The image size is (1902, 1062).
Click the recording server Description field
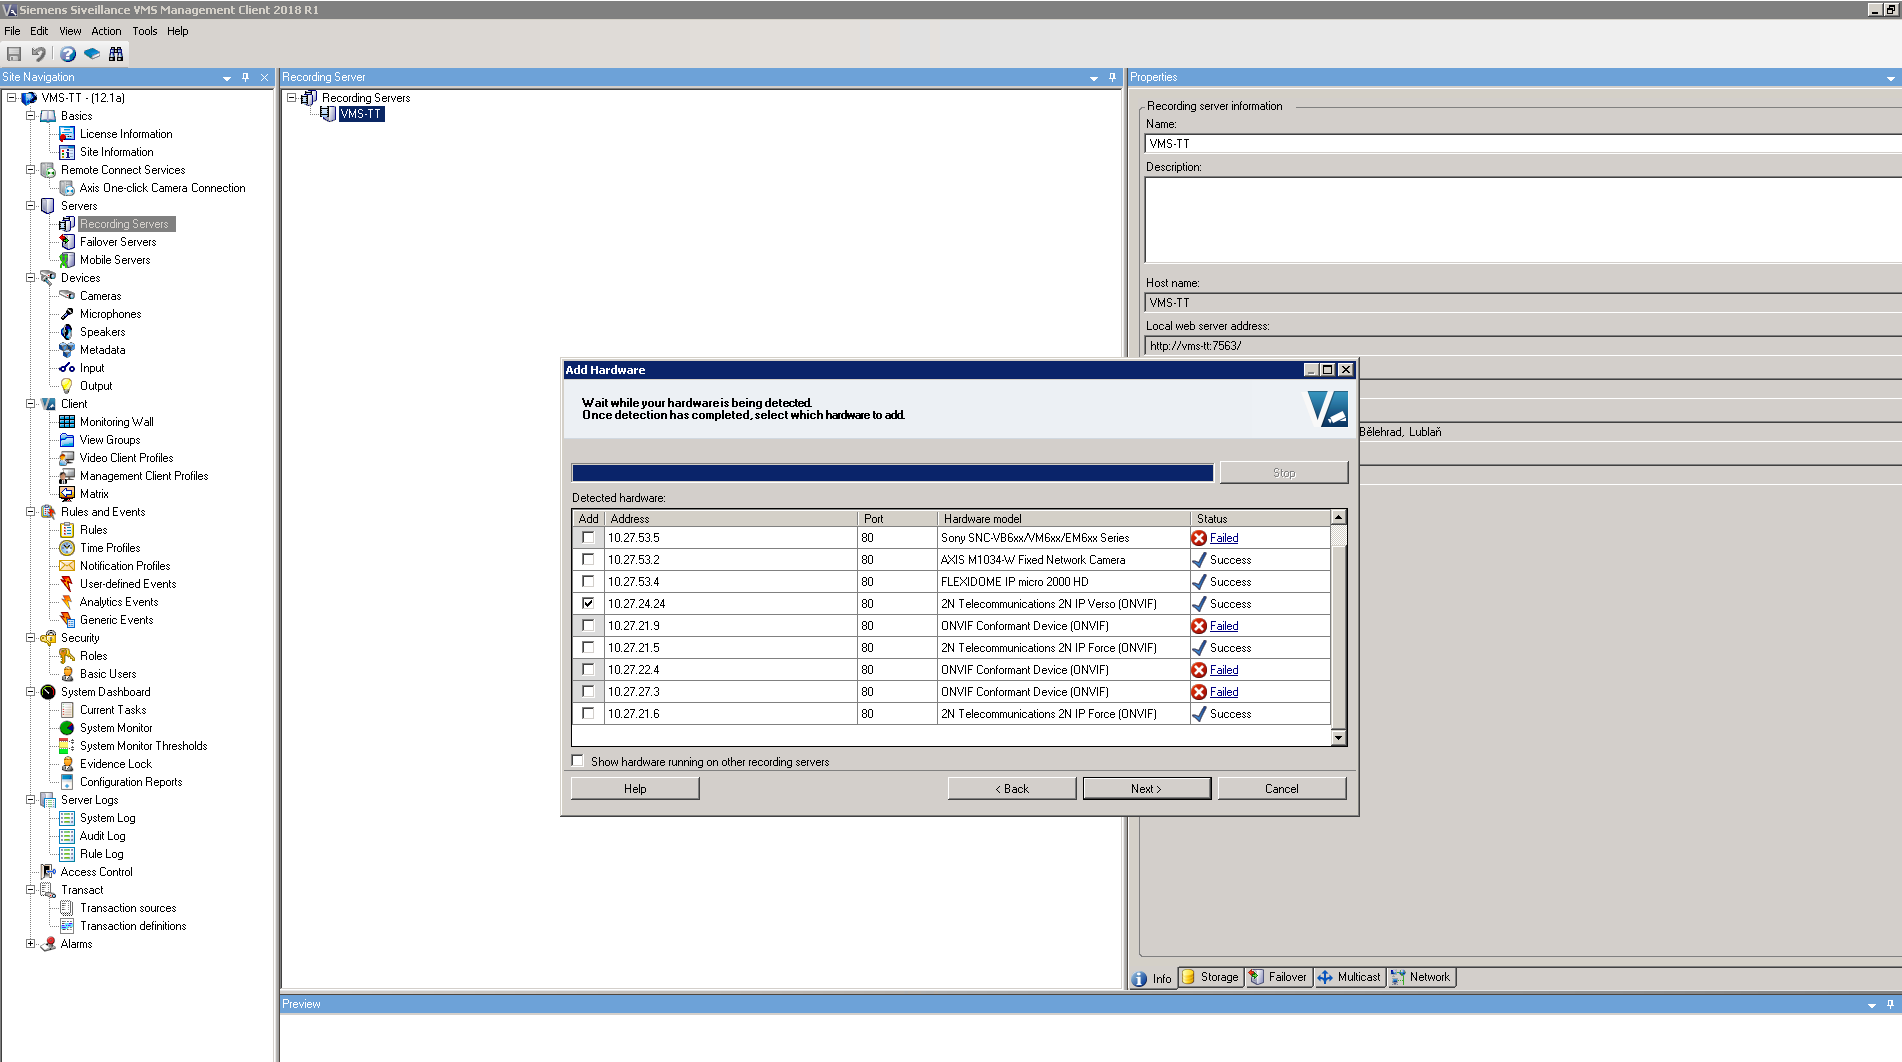tap(1520, 220)
